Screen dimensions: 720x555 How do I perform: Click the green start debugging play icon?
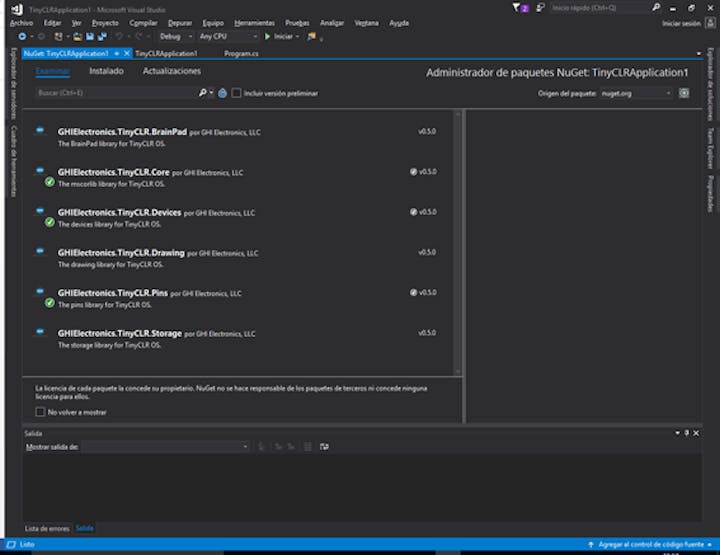(268, 36)
